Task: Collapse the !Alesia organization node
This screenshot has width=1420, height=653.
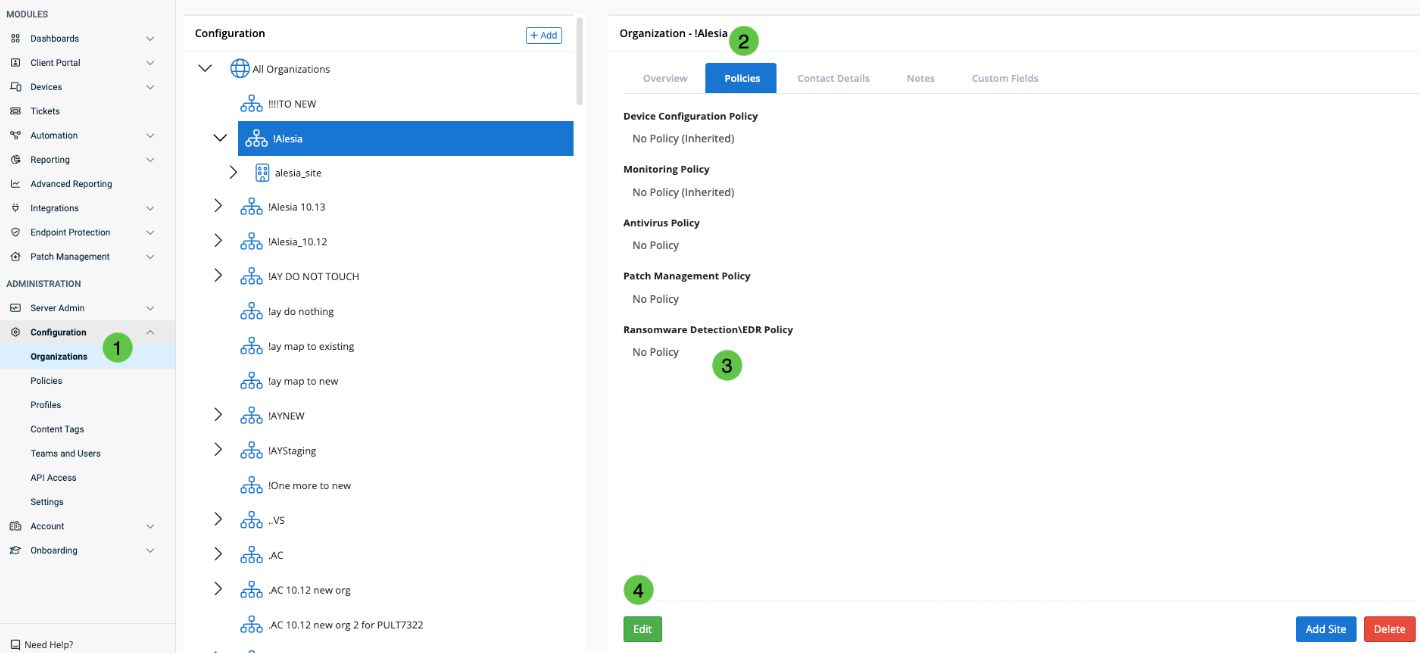Action: (220, 138)
